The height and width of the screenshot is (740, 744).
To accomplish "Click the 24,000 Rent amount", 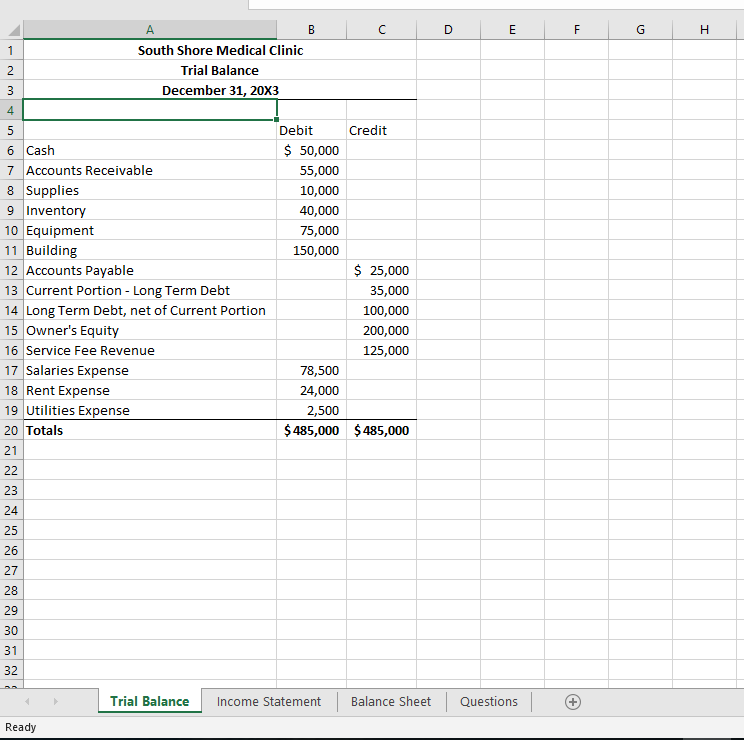I will pyautogui.click(x=311, y=390).
